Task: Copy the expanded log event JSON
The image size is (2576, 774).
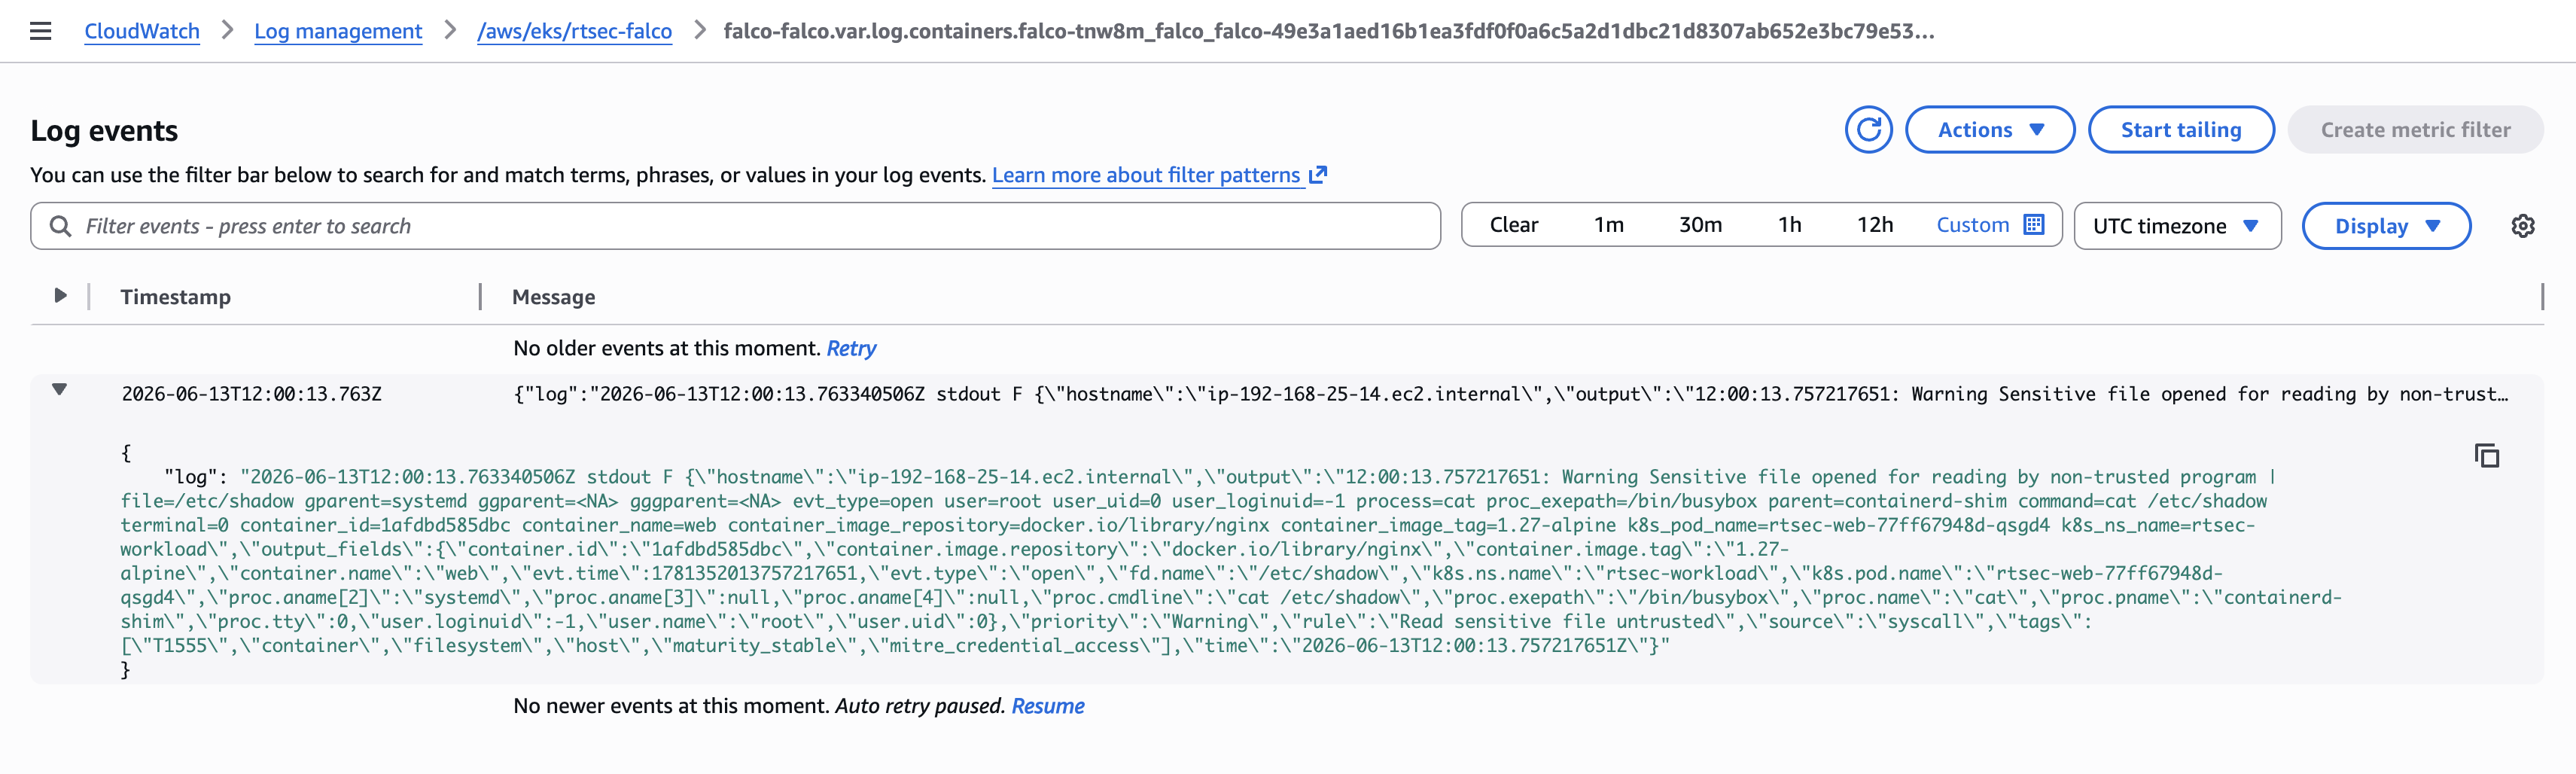Action: click(2486, 456)
